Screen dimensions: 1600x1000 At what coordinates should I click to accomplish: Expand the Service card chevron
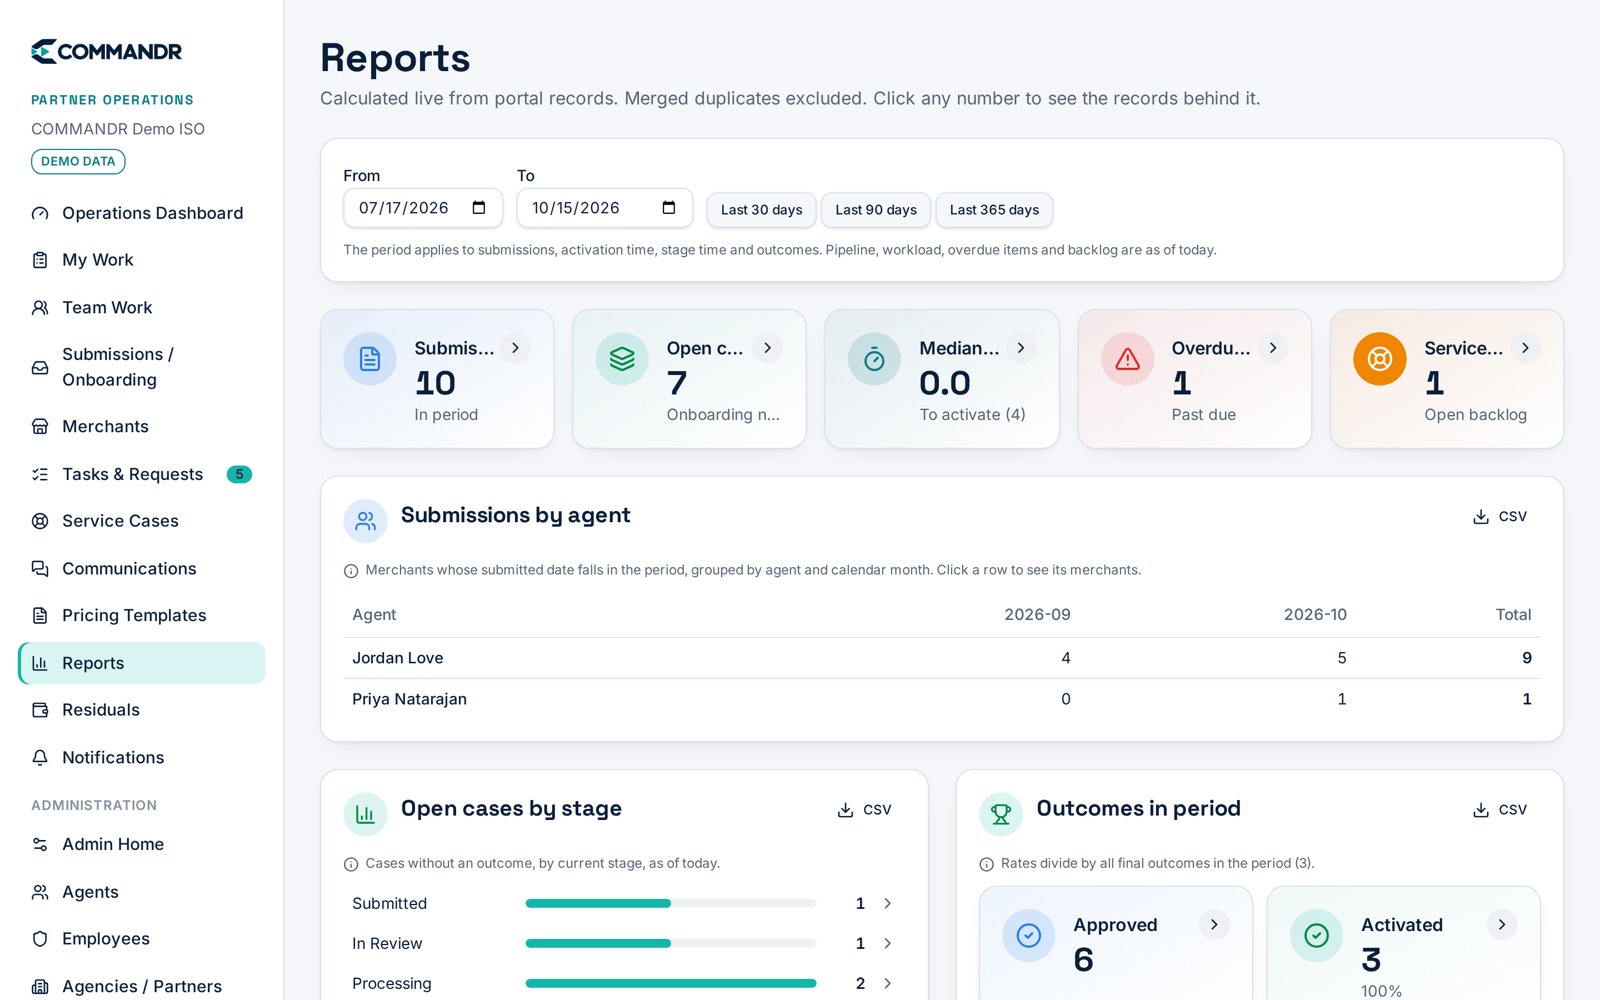click(1525, 348)
